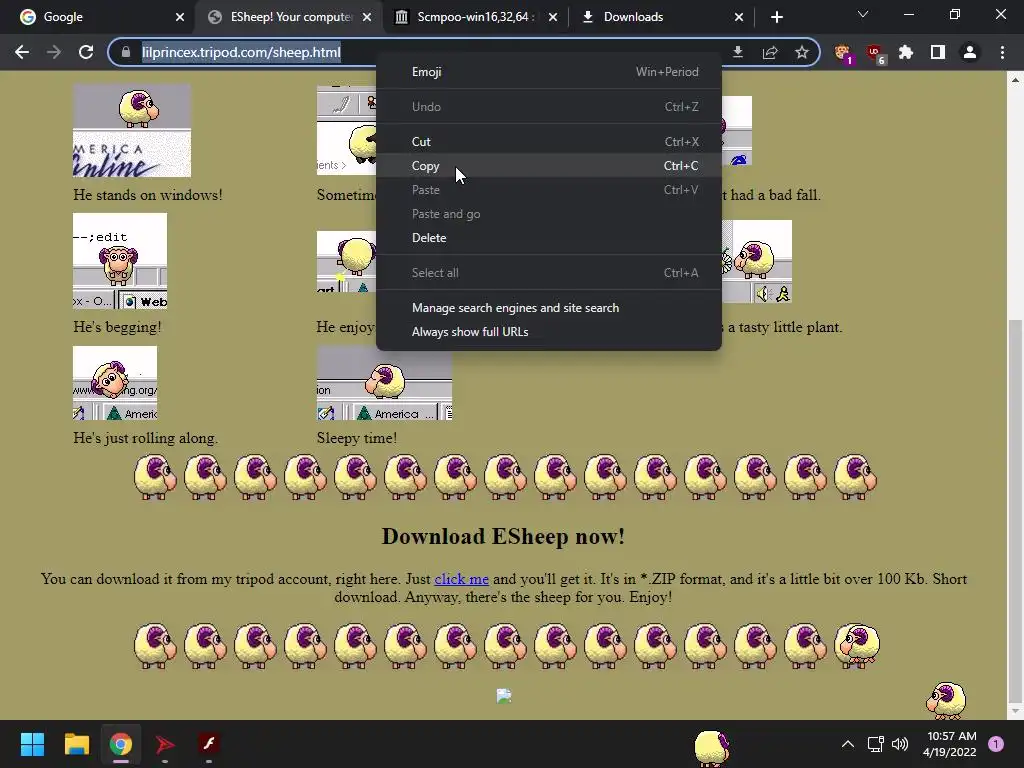Follow the 'click me' download link
The image size is (1024, 768).
[x=461, y=579]
